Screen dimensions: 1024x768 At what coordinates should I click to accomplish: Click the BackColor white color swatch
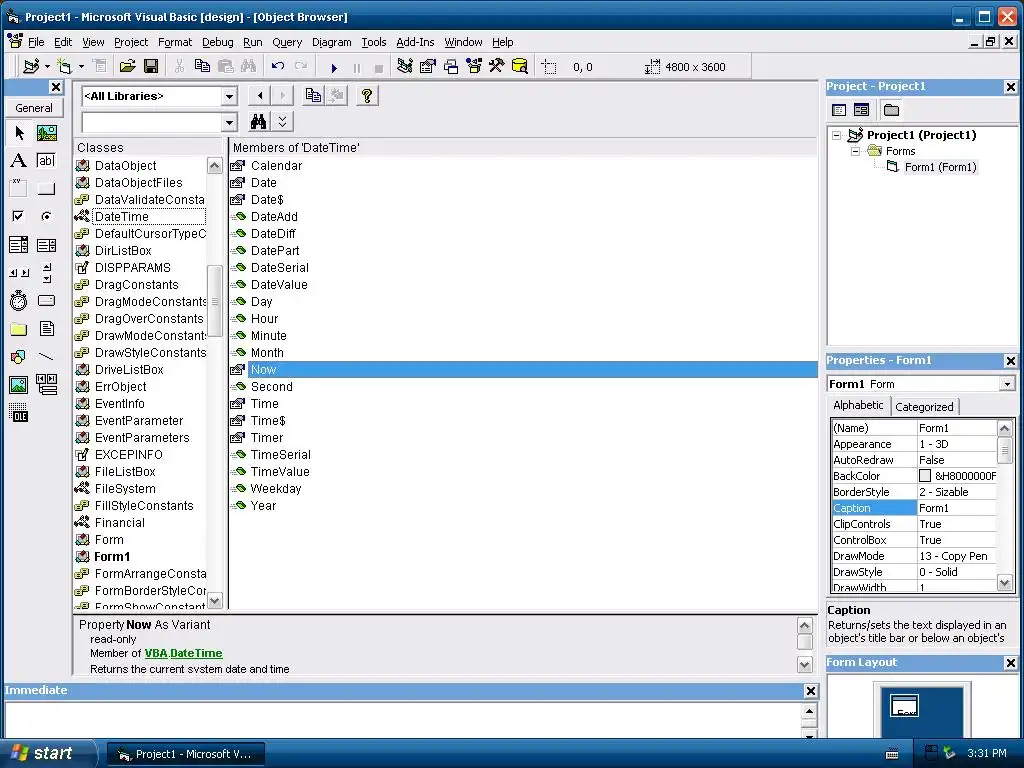tap(925, 475)
